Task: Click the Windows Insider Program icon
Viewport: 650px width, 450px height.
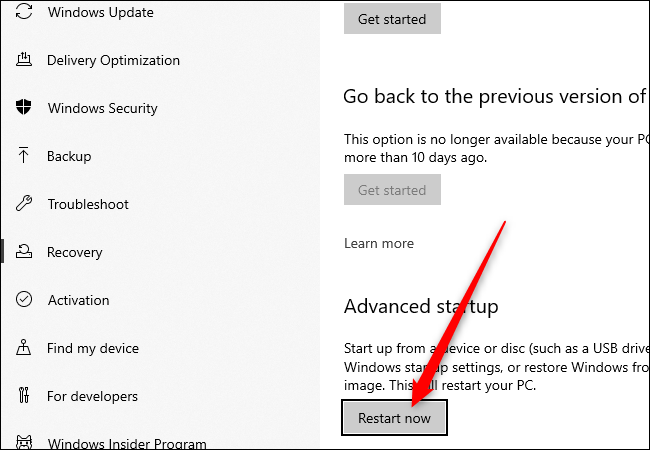Action: click(23, 442)
